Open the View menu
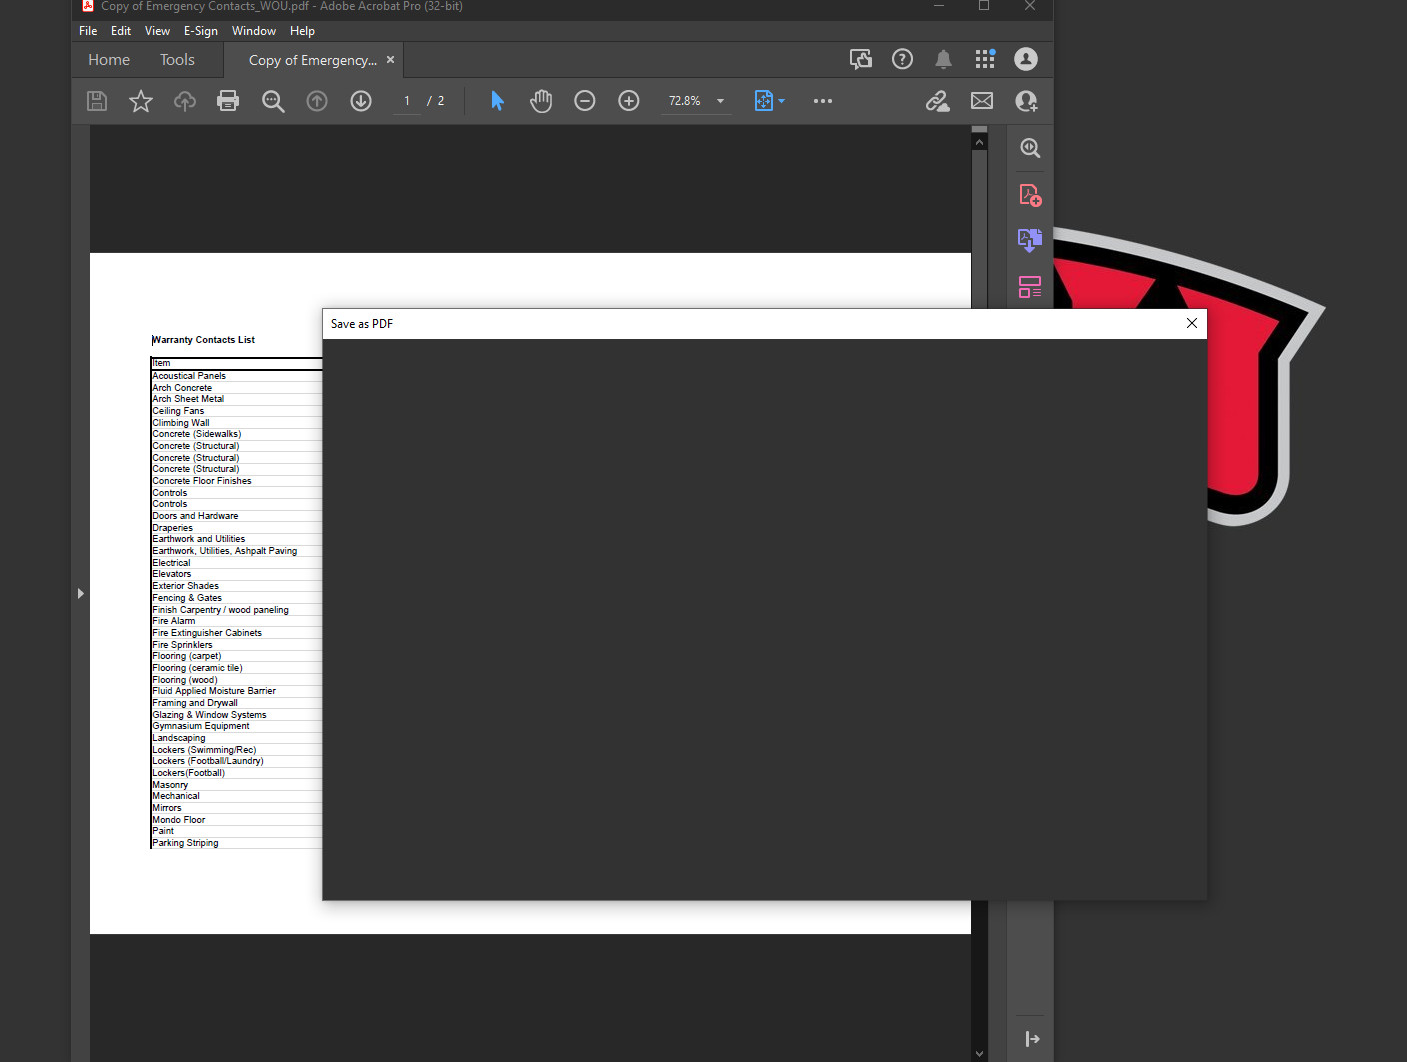Viewport: 1407px width, 1062px height. pos(157,31)
